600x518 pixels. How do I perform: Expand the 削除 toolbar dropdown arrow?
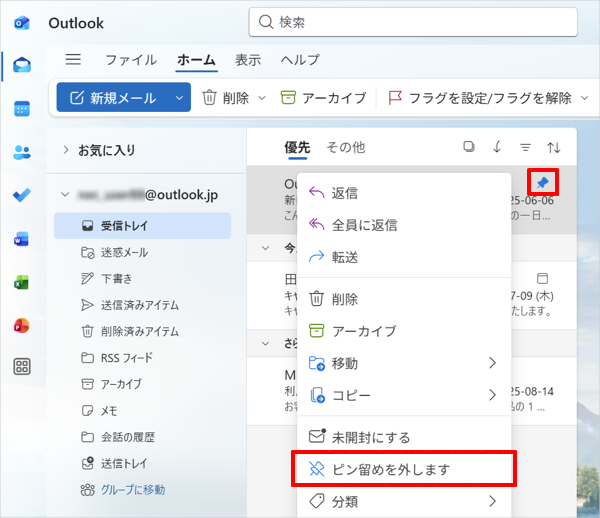tap(262, 98)
